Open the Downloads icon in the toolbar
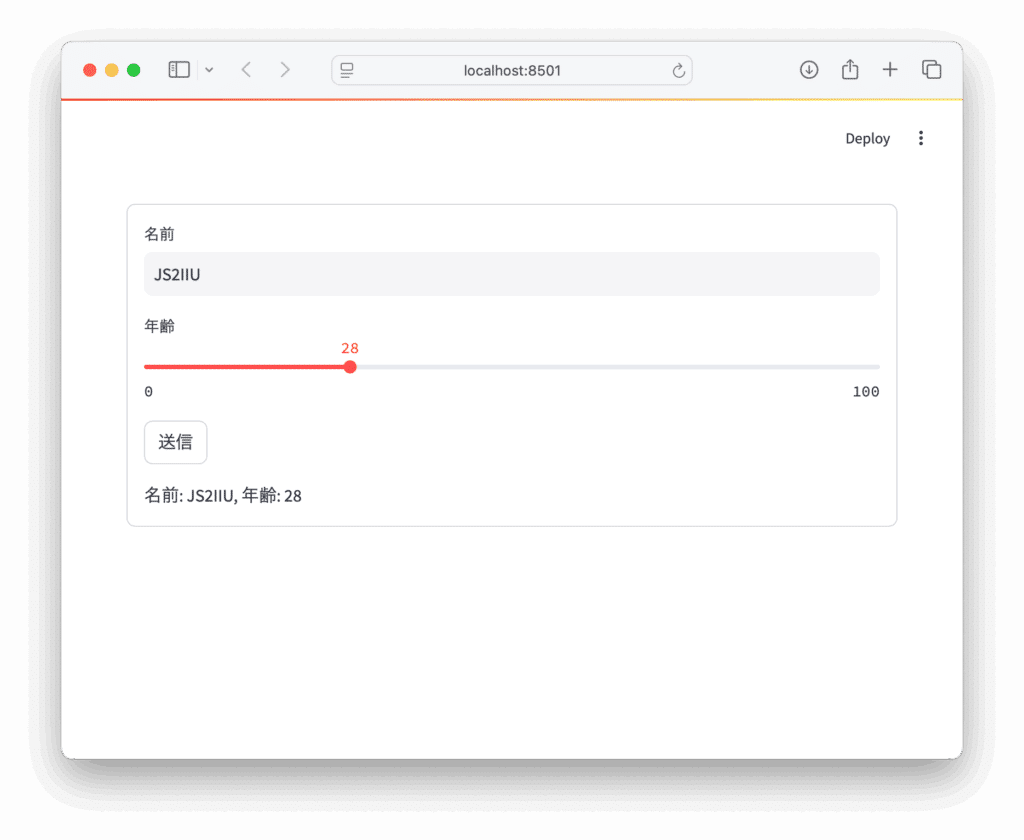 (808, 69)
